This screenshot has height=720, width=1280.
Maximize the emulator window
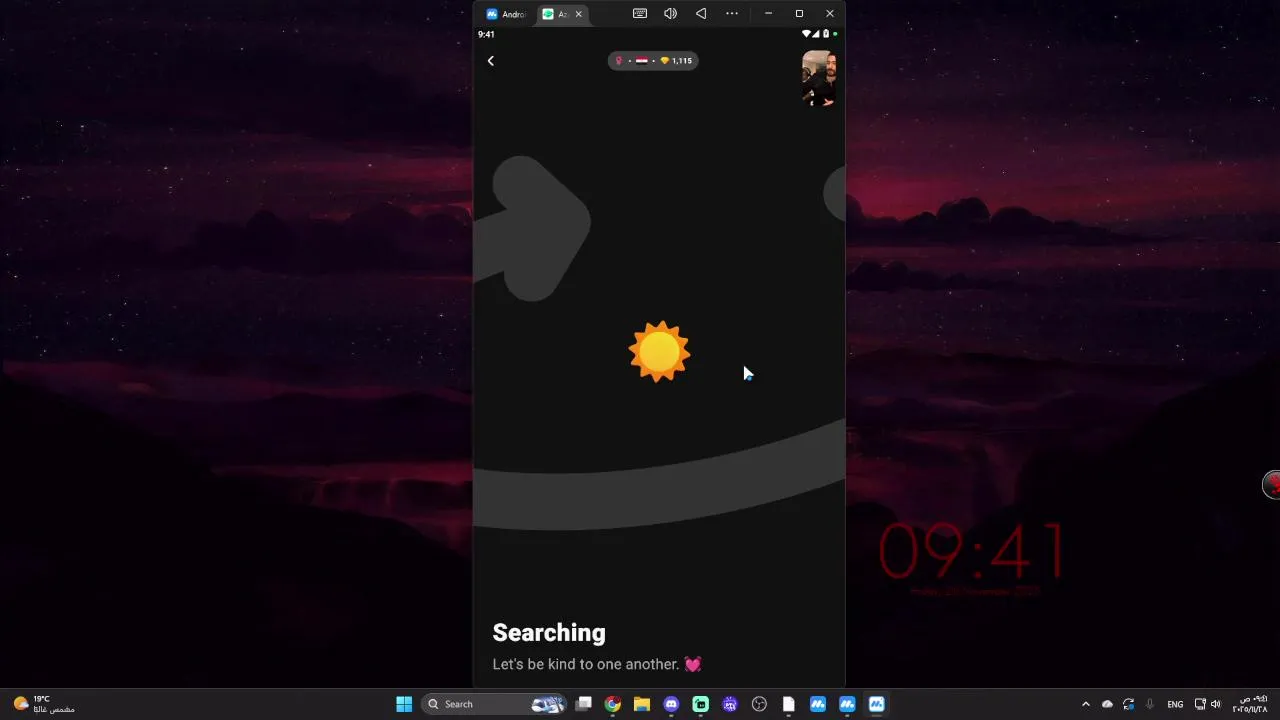point(799,14)
